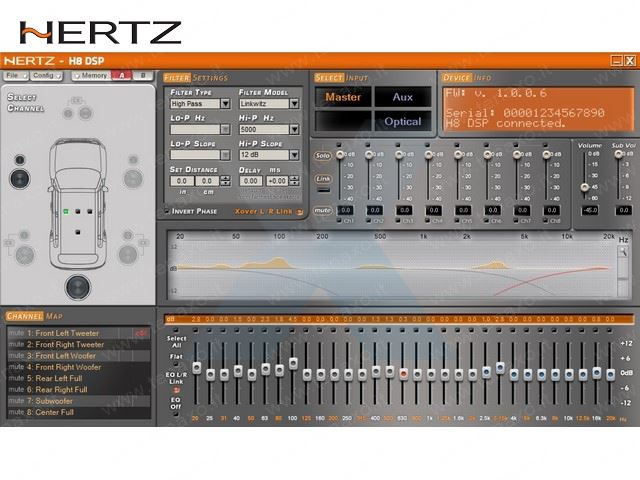
Task: Select the greyed front right tweeter icon
Action: pos(133,160)
